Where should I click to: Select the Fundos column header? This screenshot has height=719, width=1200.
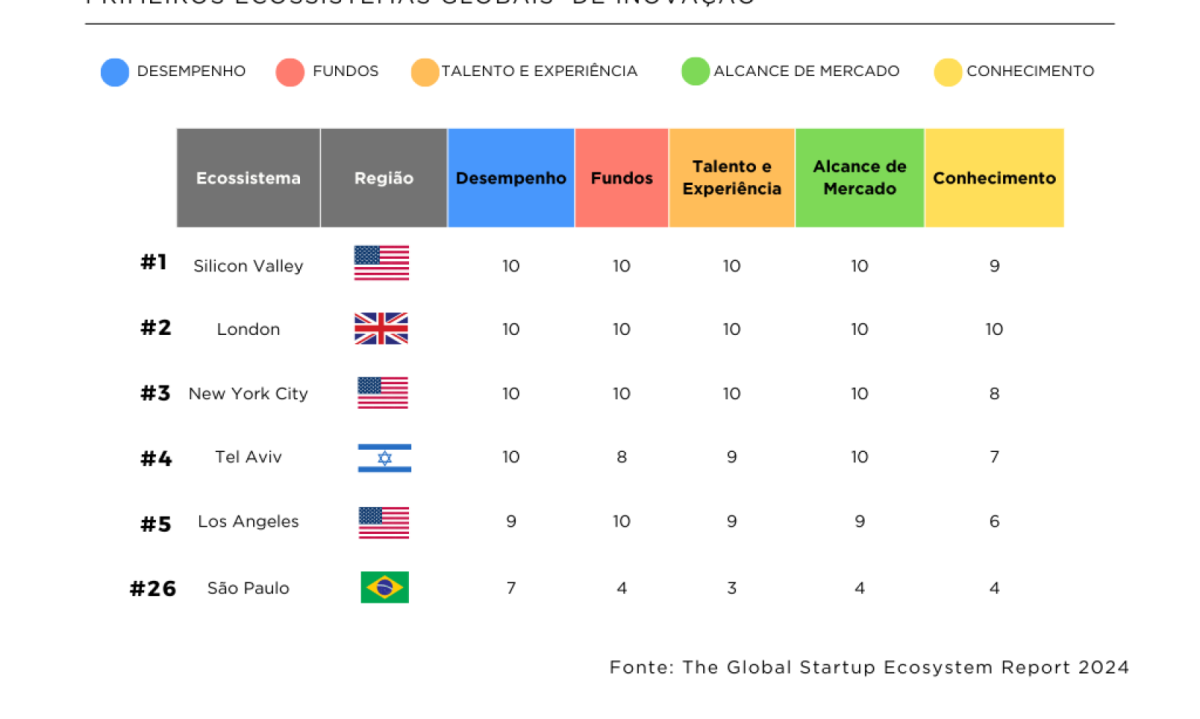pos(622,178)
